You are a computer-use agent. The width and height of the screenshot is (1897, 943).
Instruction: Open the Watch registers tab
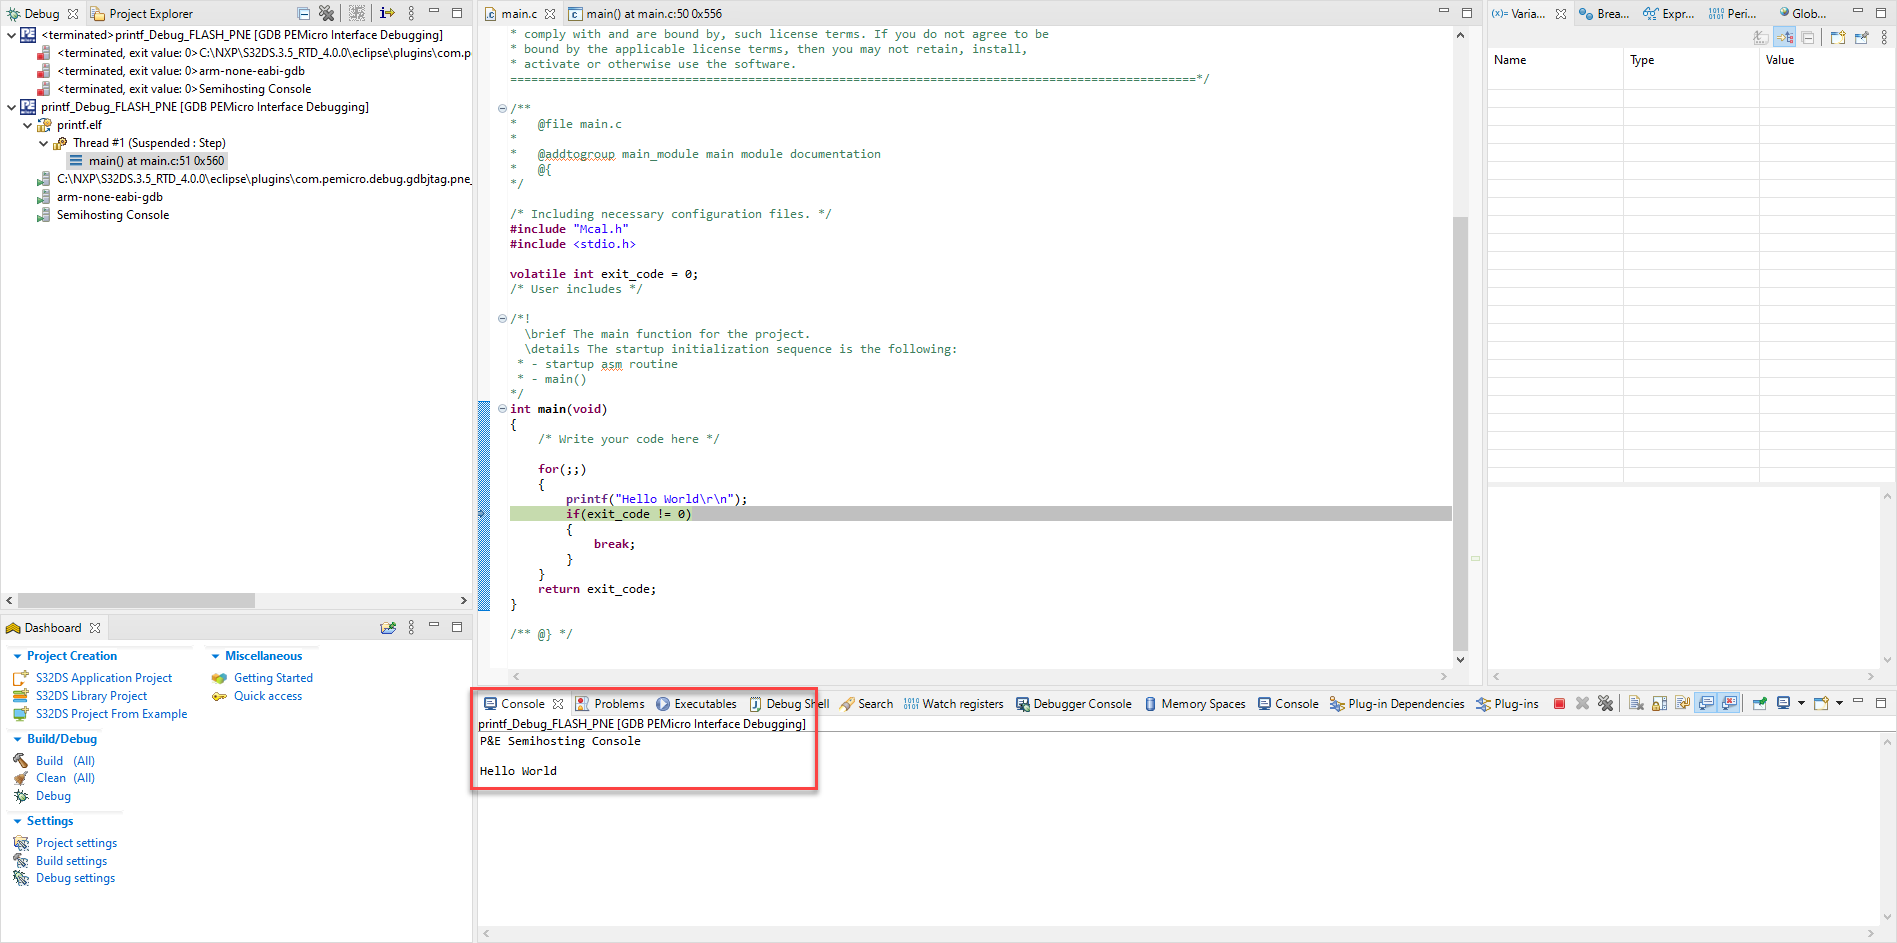(x=953, y=704)
